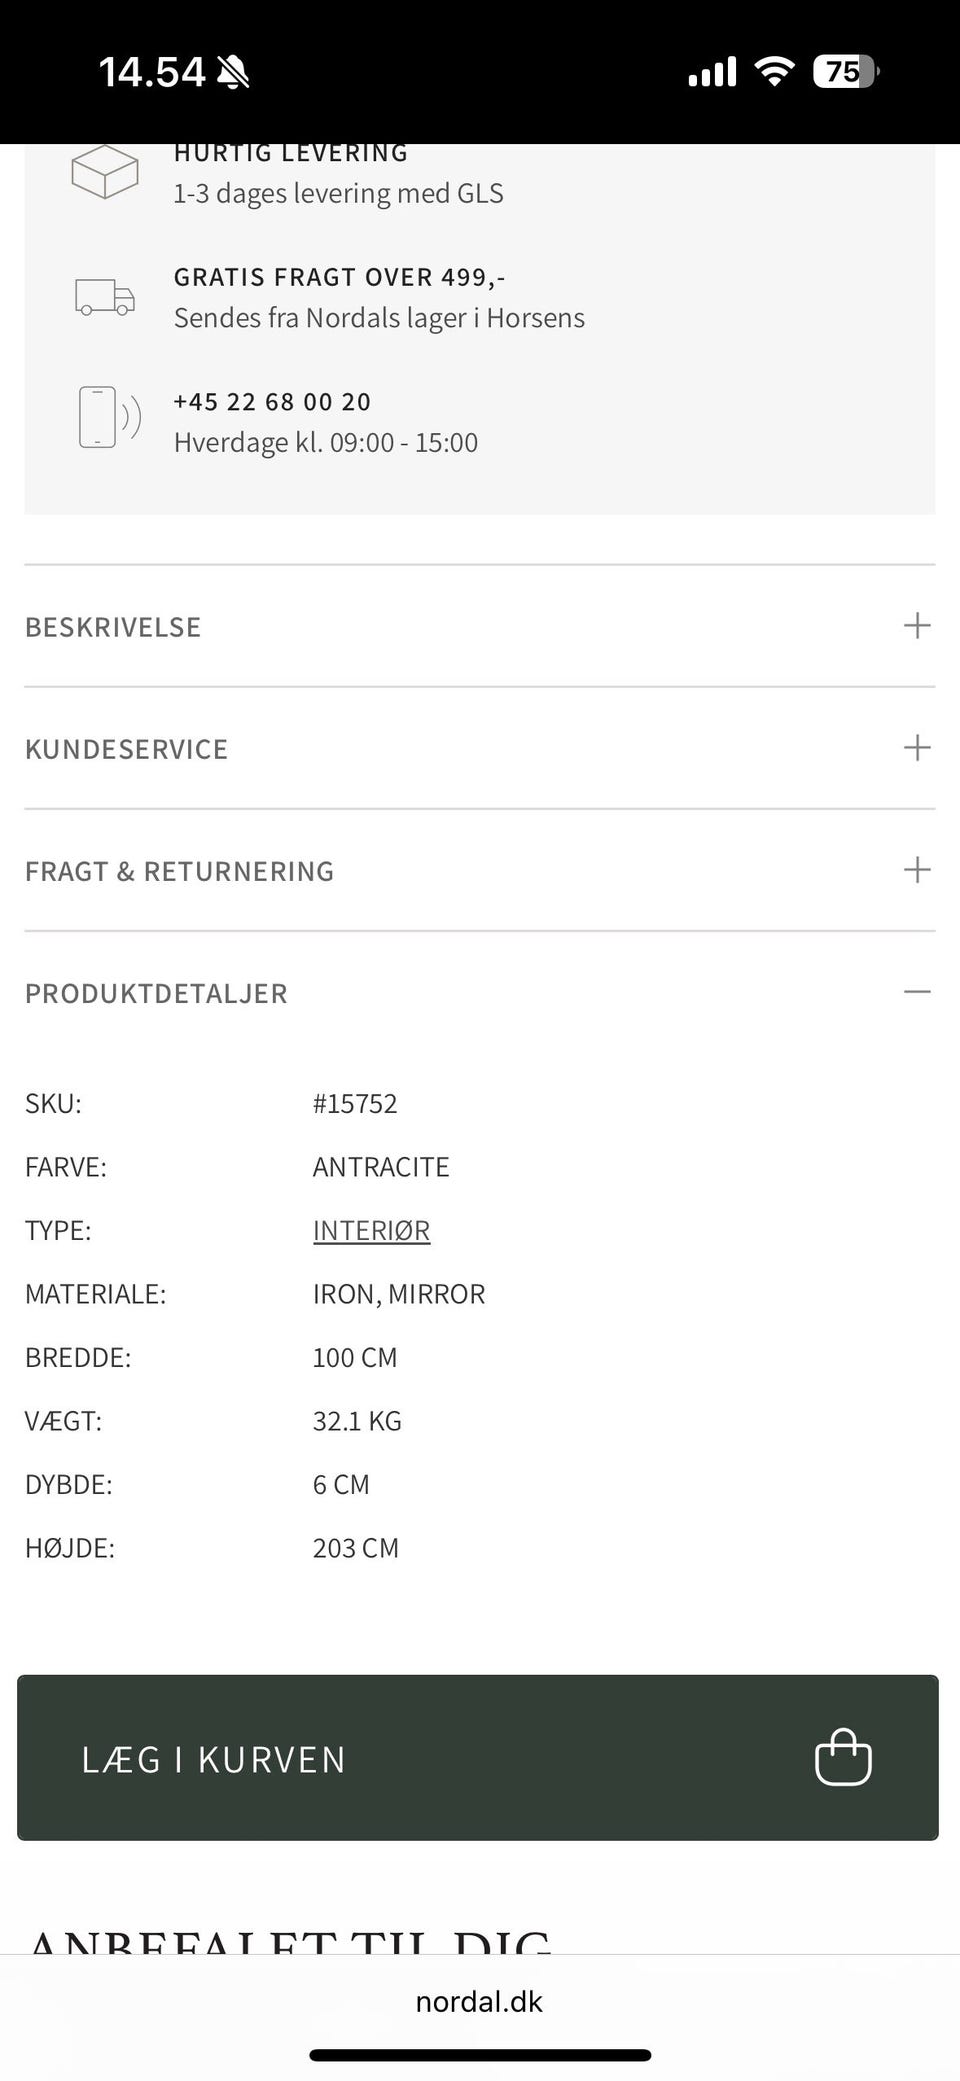Tap the shopping basket icon

[843, 1757]
